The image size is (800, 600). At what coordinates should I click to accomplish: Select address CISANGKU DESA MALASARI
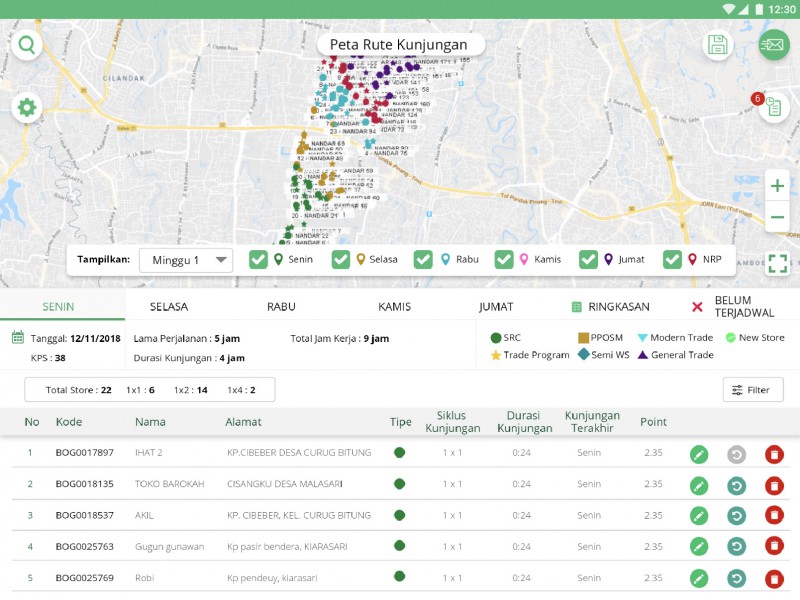(x=285, y=484)
